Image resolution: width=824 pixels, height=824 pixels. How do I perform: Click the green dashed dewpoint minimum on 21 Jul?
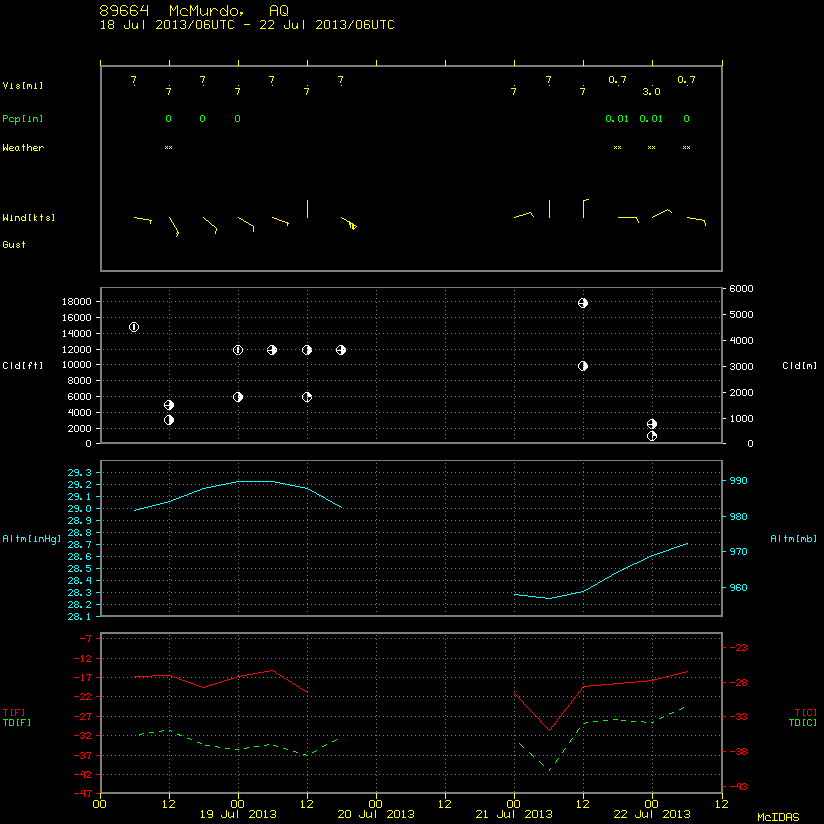coord(550,770)
